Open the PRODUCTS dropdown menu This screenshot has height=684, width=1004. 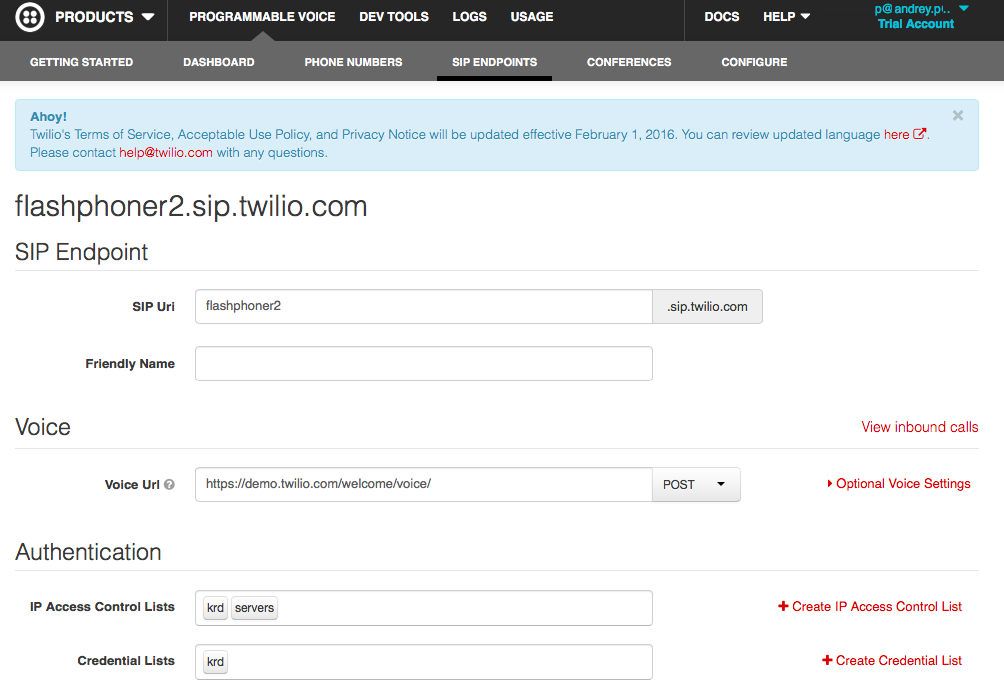point(104,17)
